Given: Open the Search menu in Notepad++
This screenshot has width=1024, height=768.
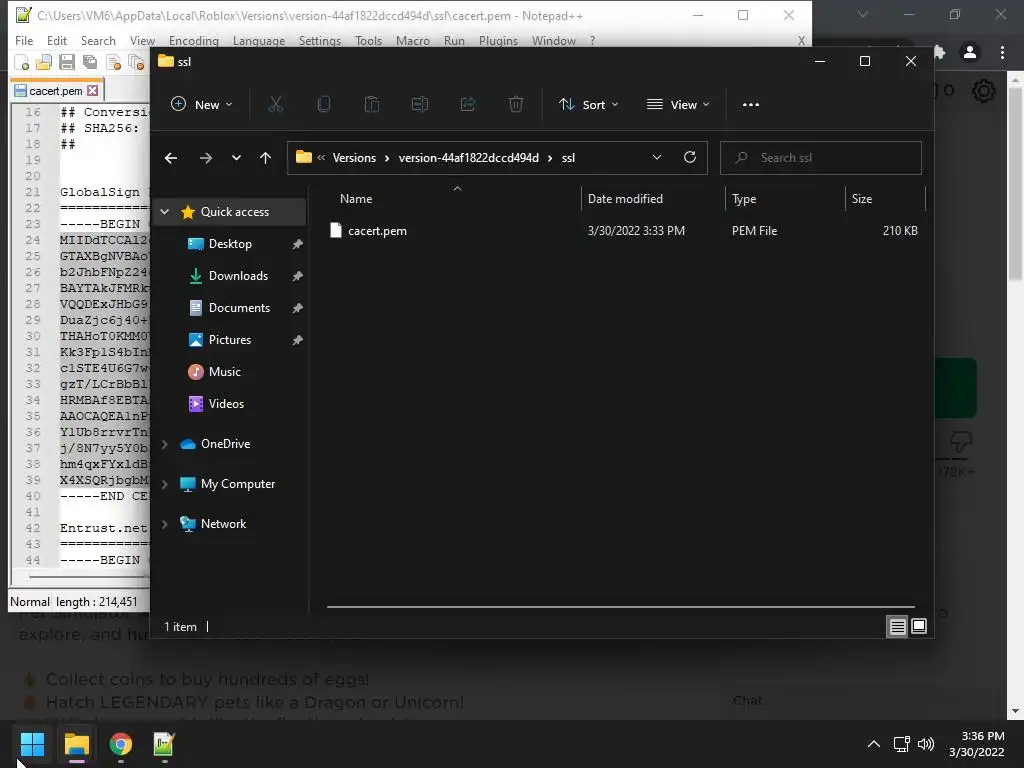Looking at the screenshot, I should [98, 40].
